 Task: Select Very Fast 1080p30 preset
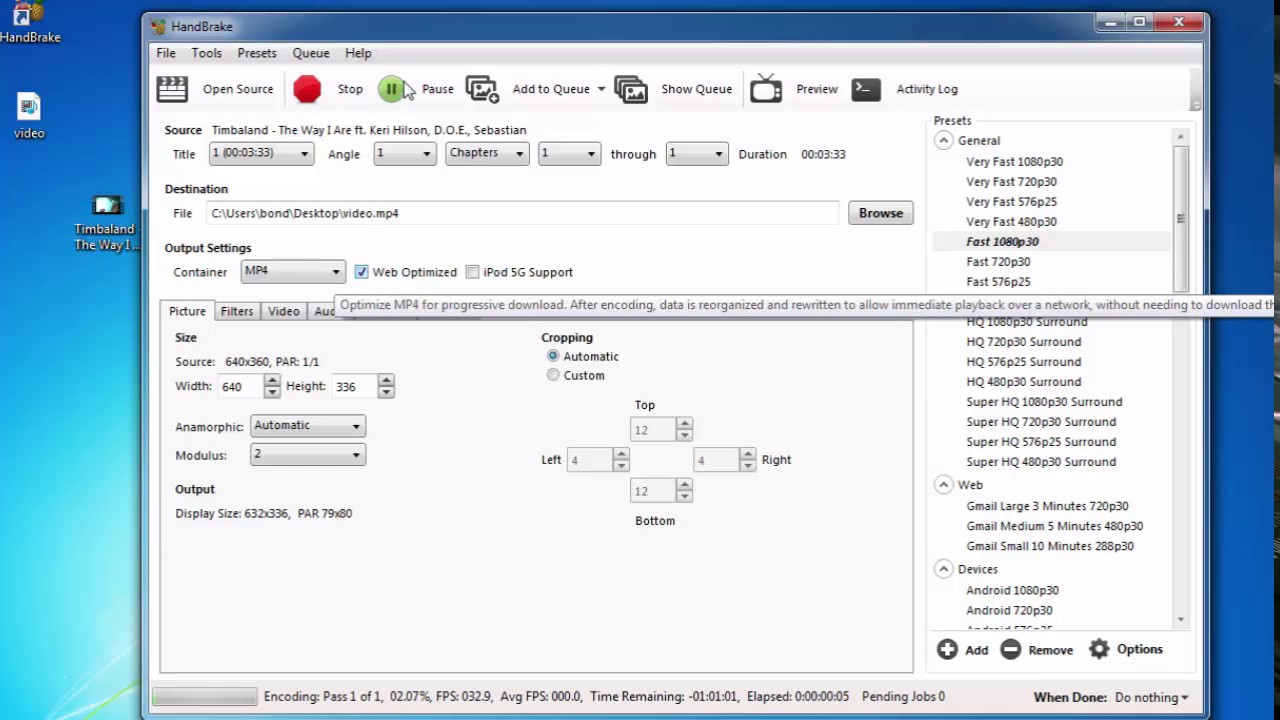(x=1014, y=161)
